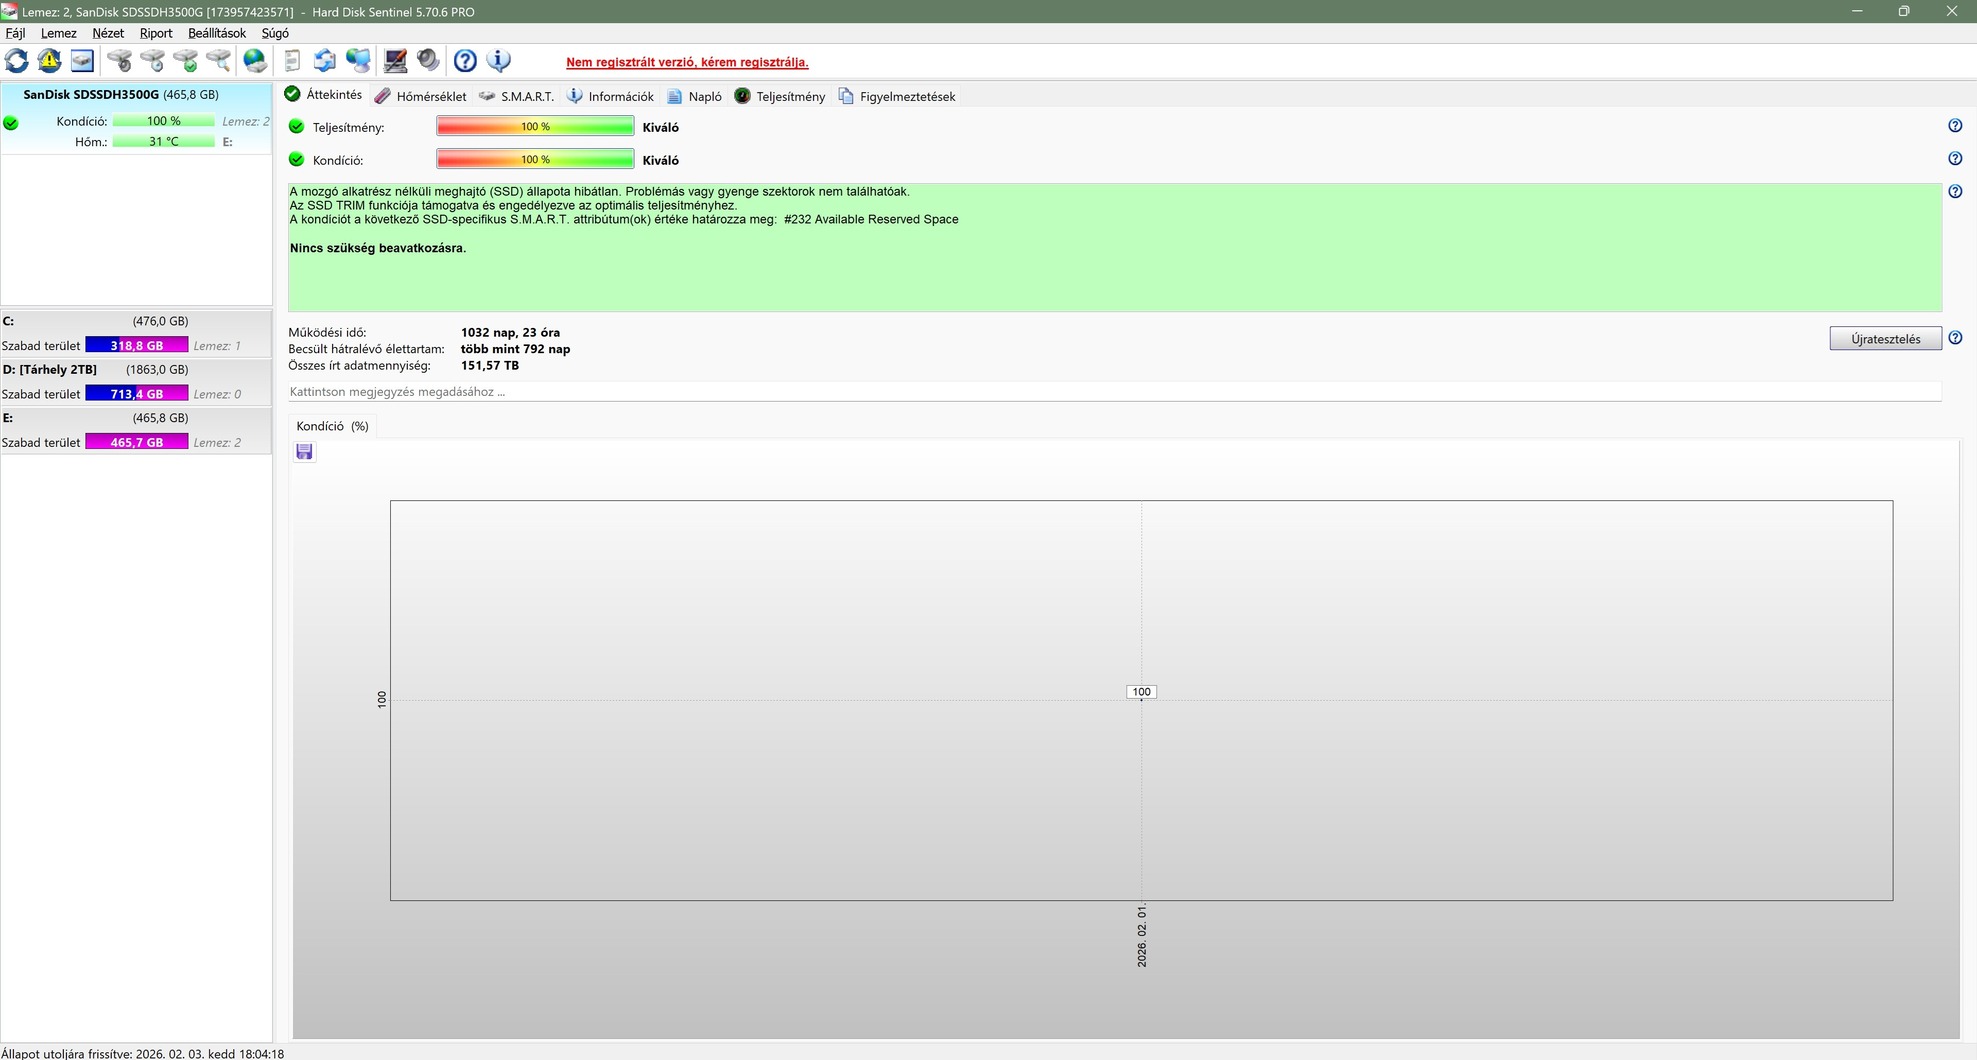Click the blue info bubble About icon
1977x1060 pixels.
[x=498, y=61]
